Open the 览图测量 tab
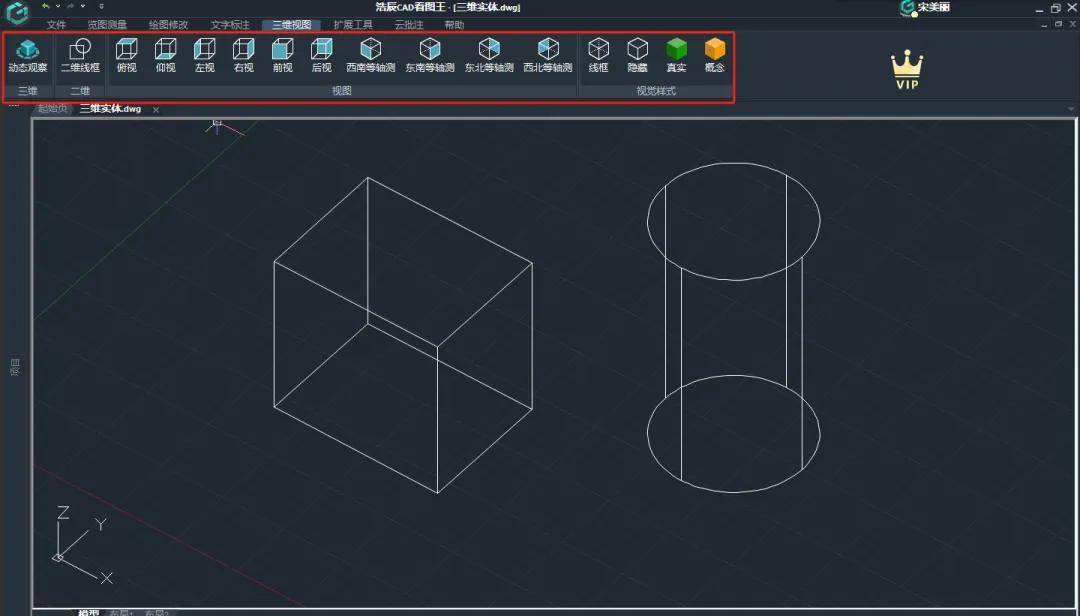 click(x=107, y=25)
